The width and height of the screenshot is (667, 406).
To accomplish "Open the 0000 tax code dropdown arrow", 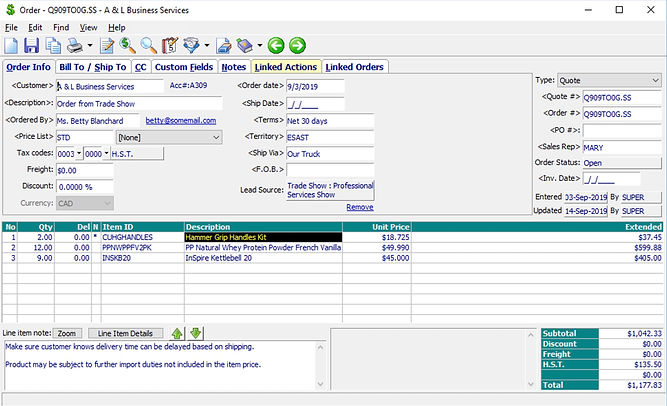I will coord(106,153).
